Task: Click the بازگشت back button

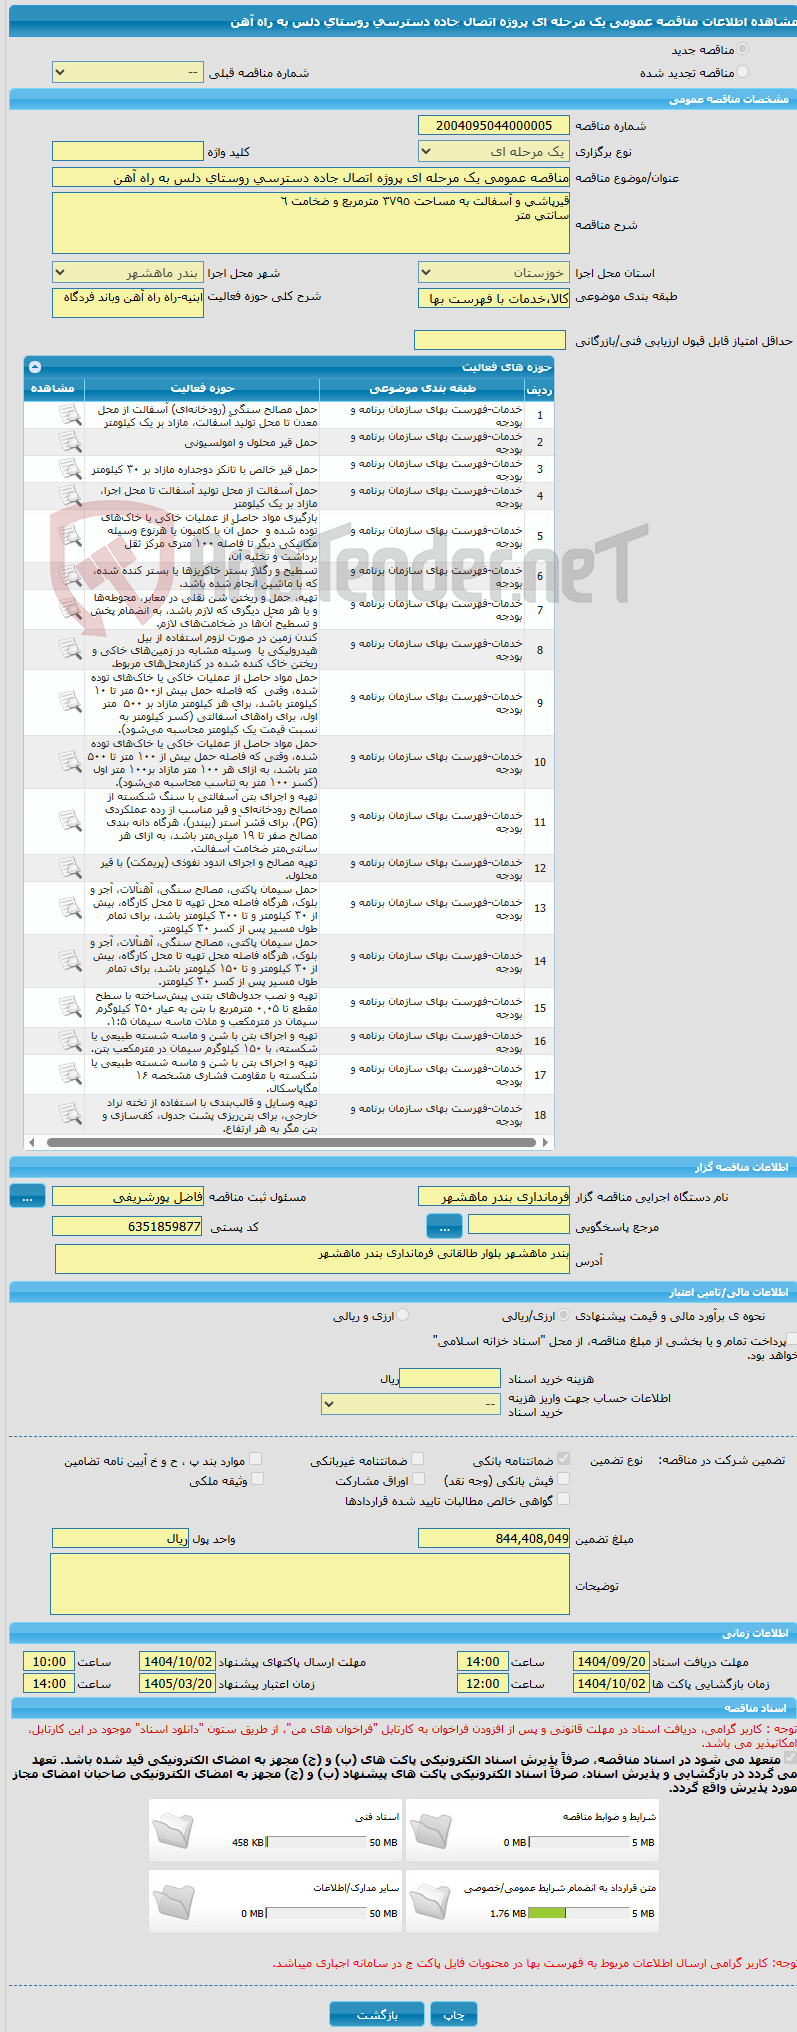Action: (x=378, y=2014)
